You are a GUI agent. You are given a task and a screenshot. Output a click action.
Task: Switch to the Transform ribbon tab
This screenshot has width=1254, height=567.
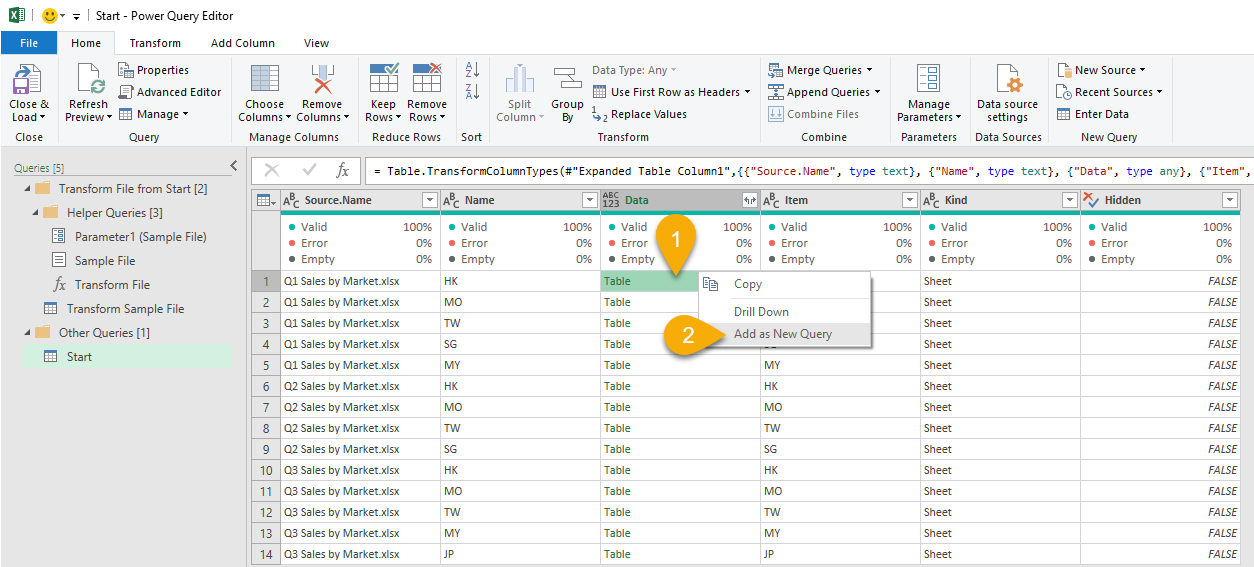pos(155,43)
